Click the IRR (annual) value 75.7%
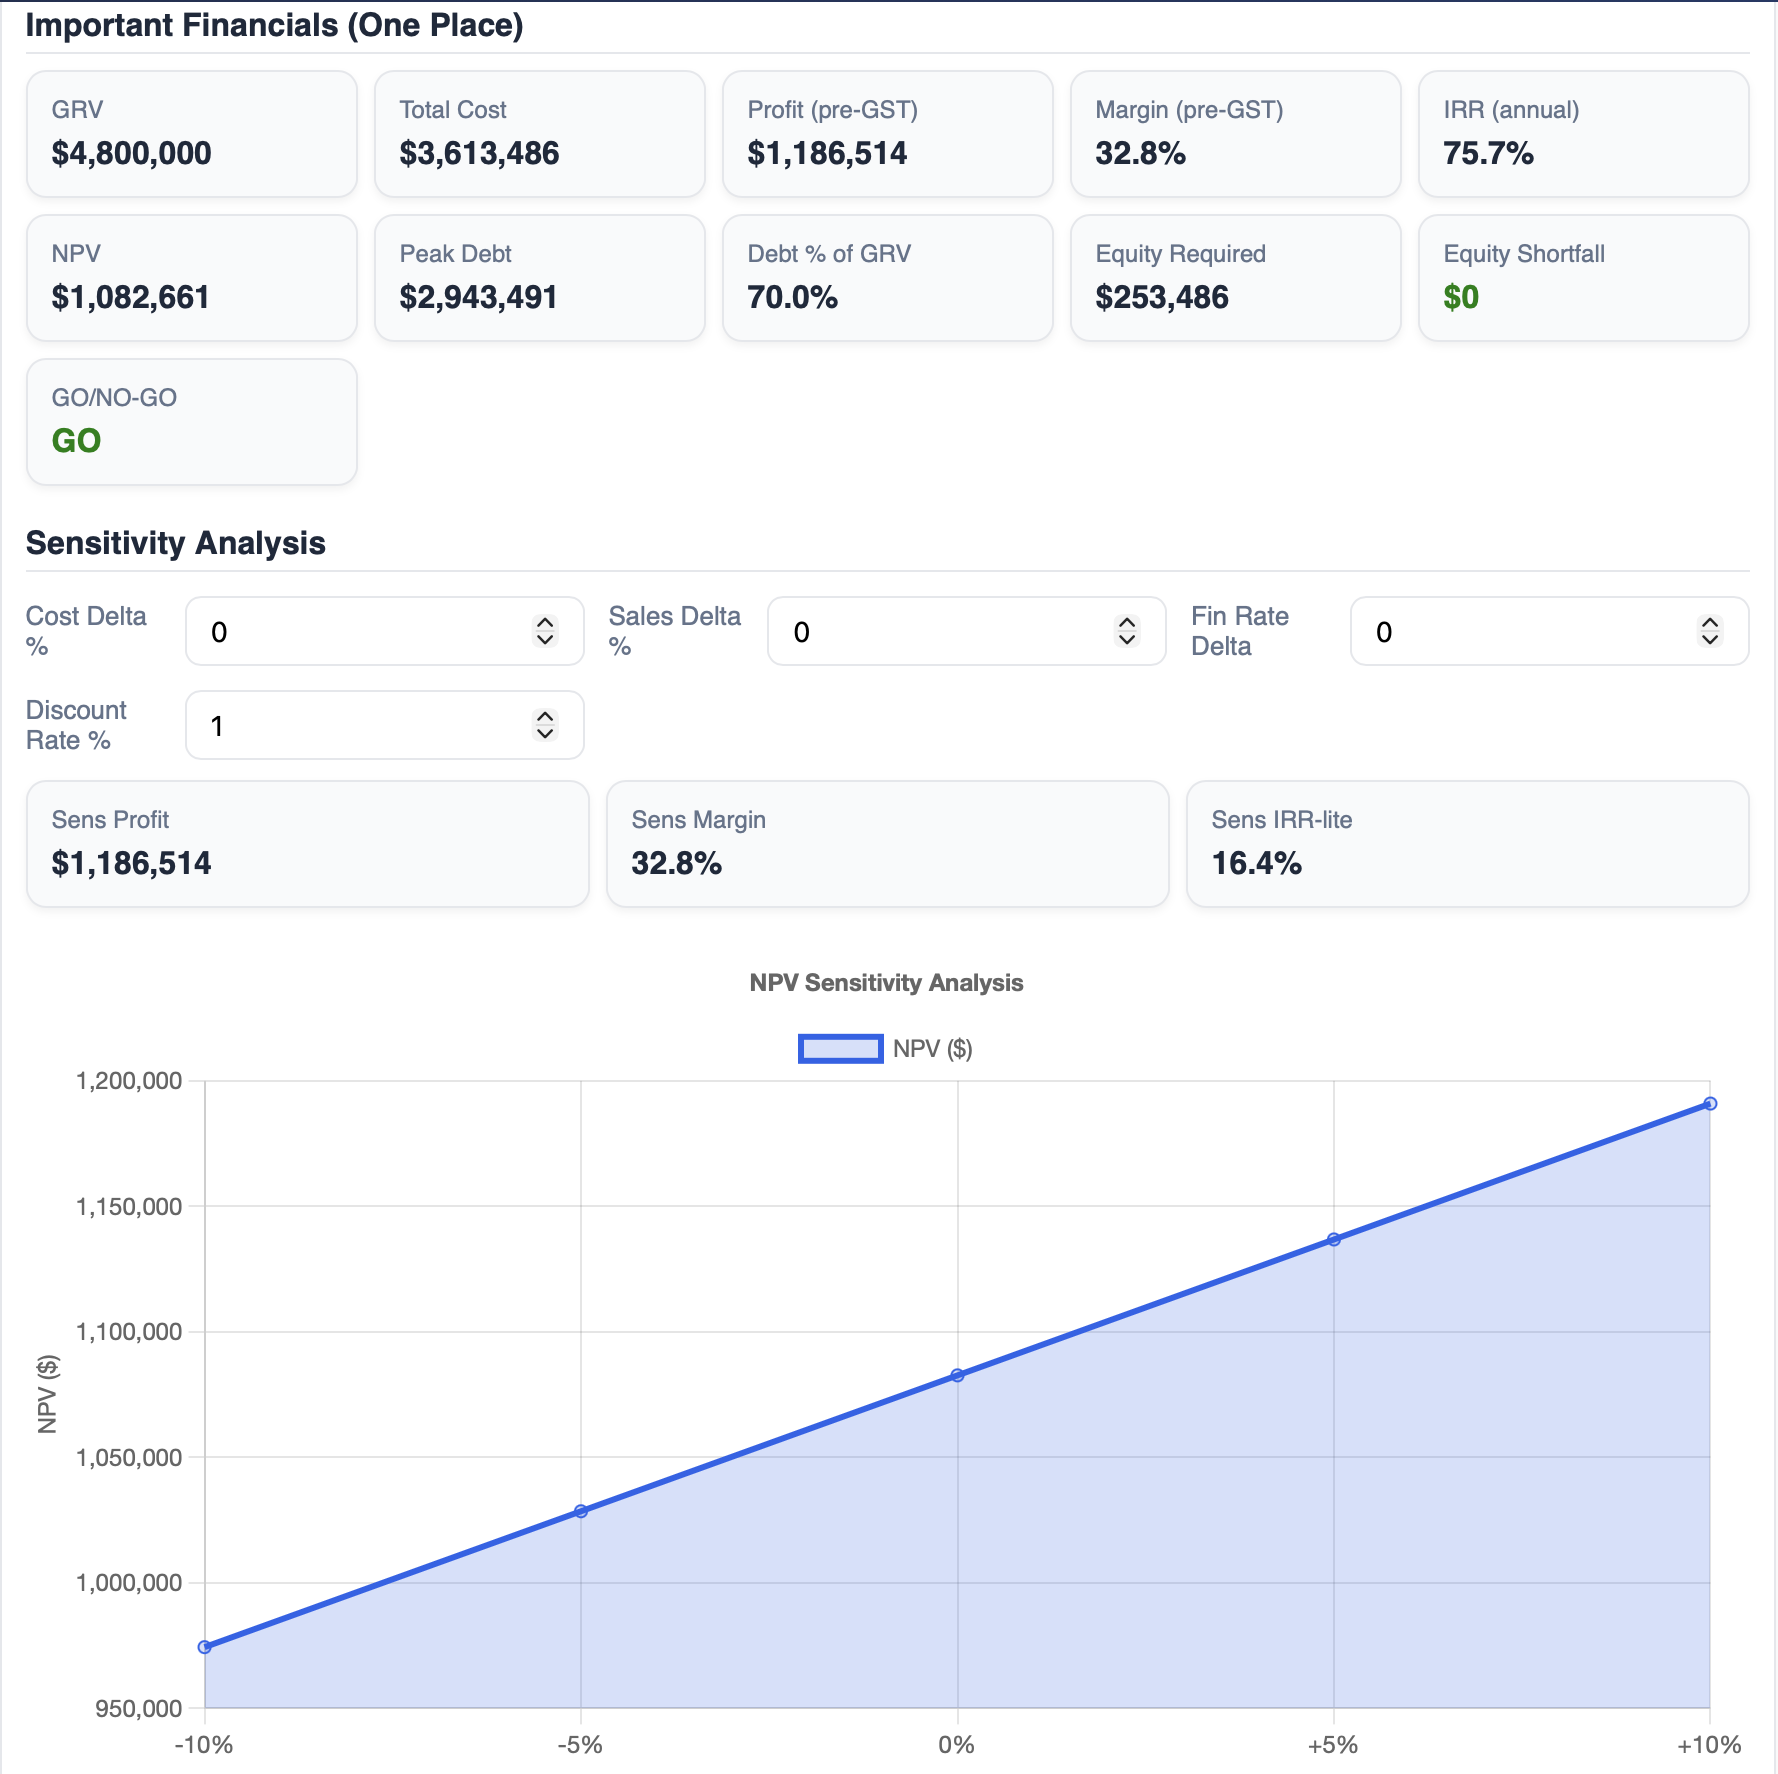 click(x=1488, y=153)
